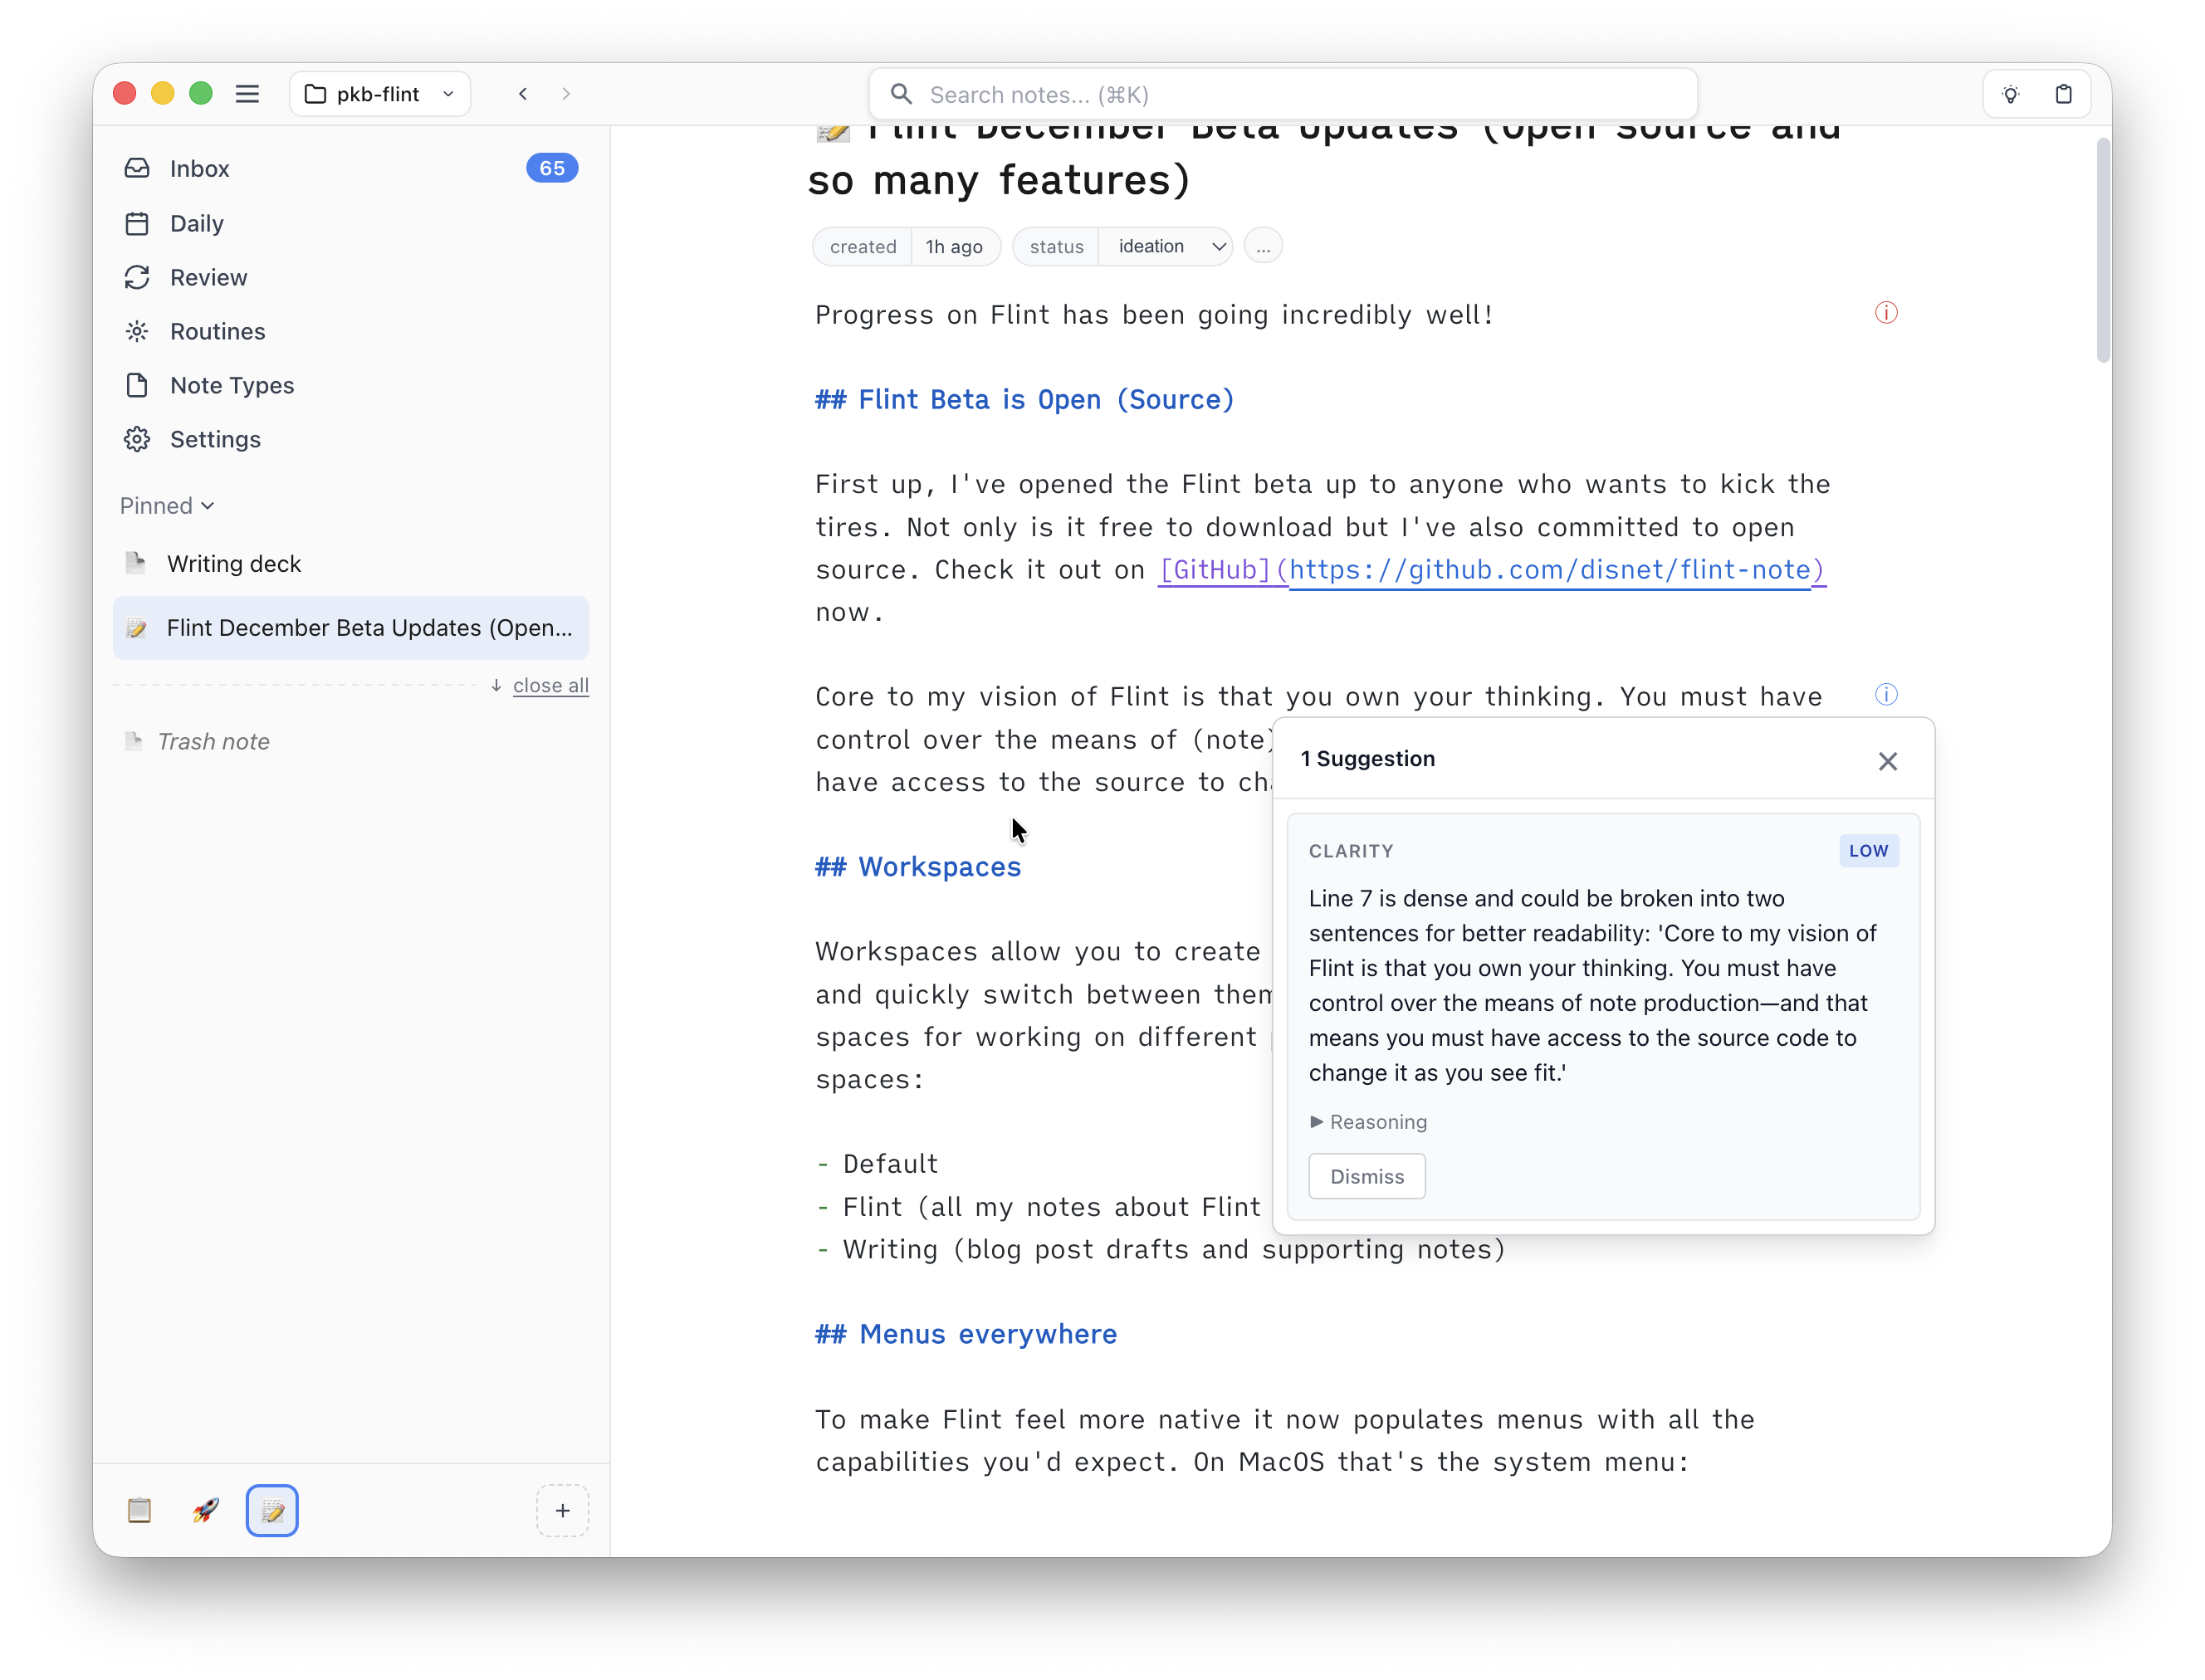Select the Daily notes calendar icon
Screen dimensions: 2205x1680
137,223
